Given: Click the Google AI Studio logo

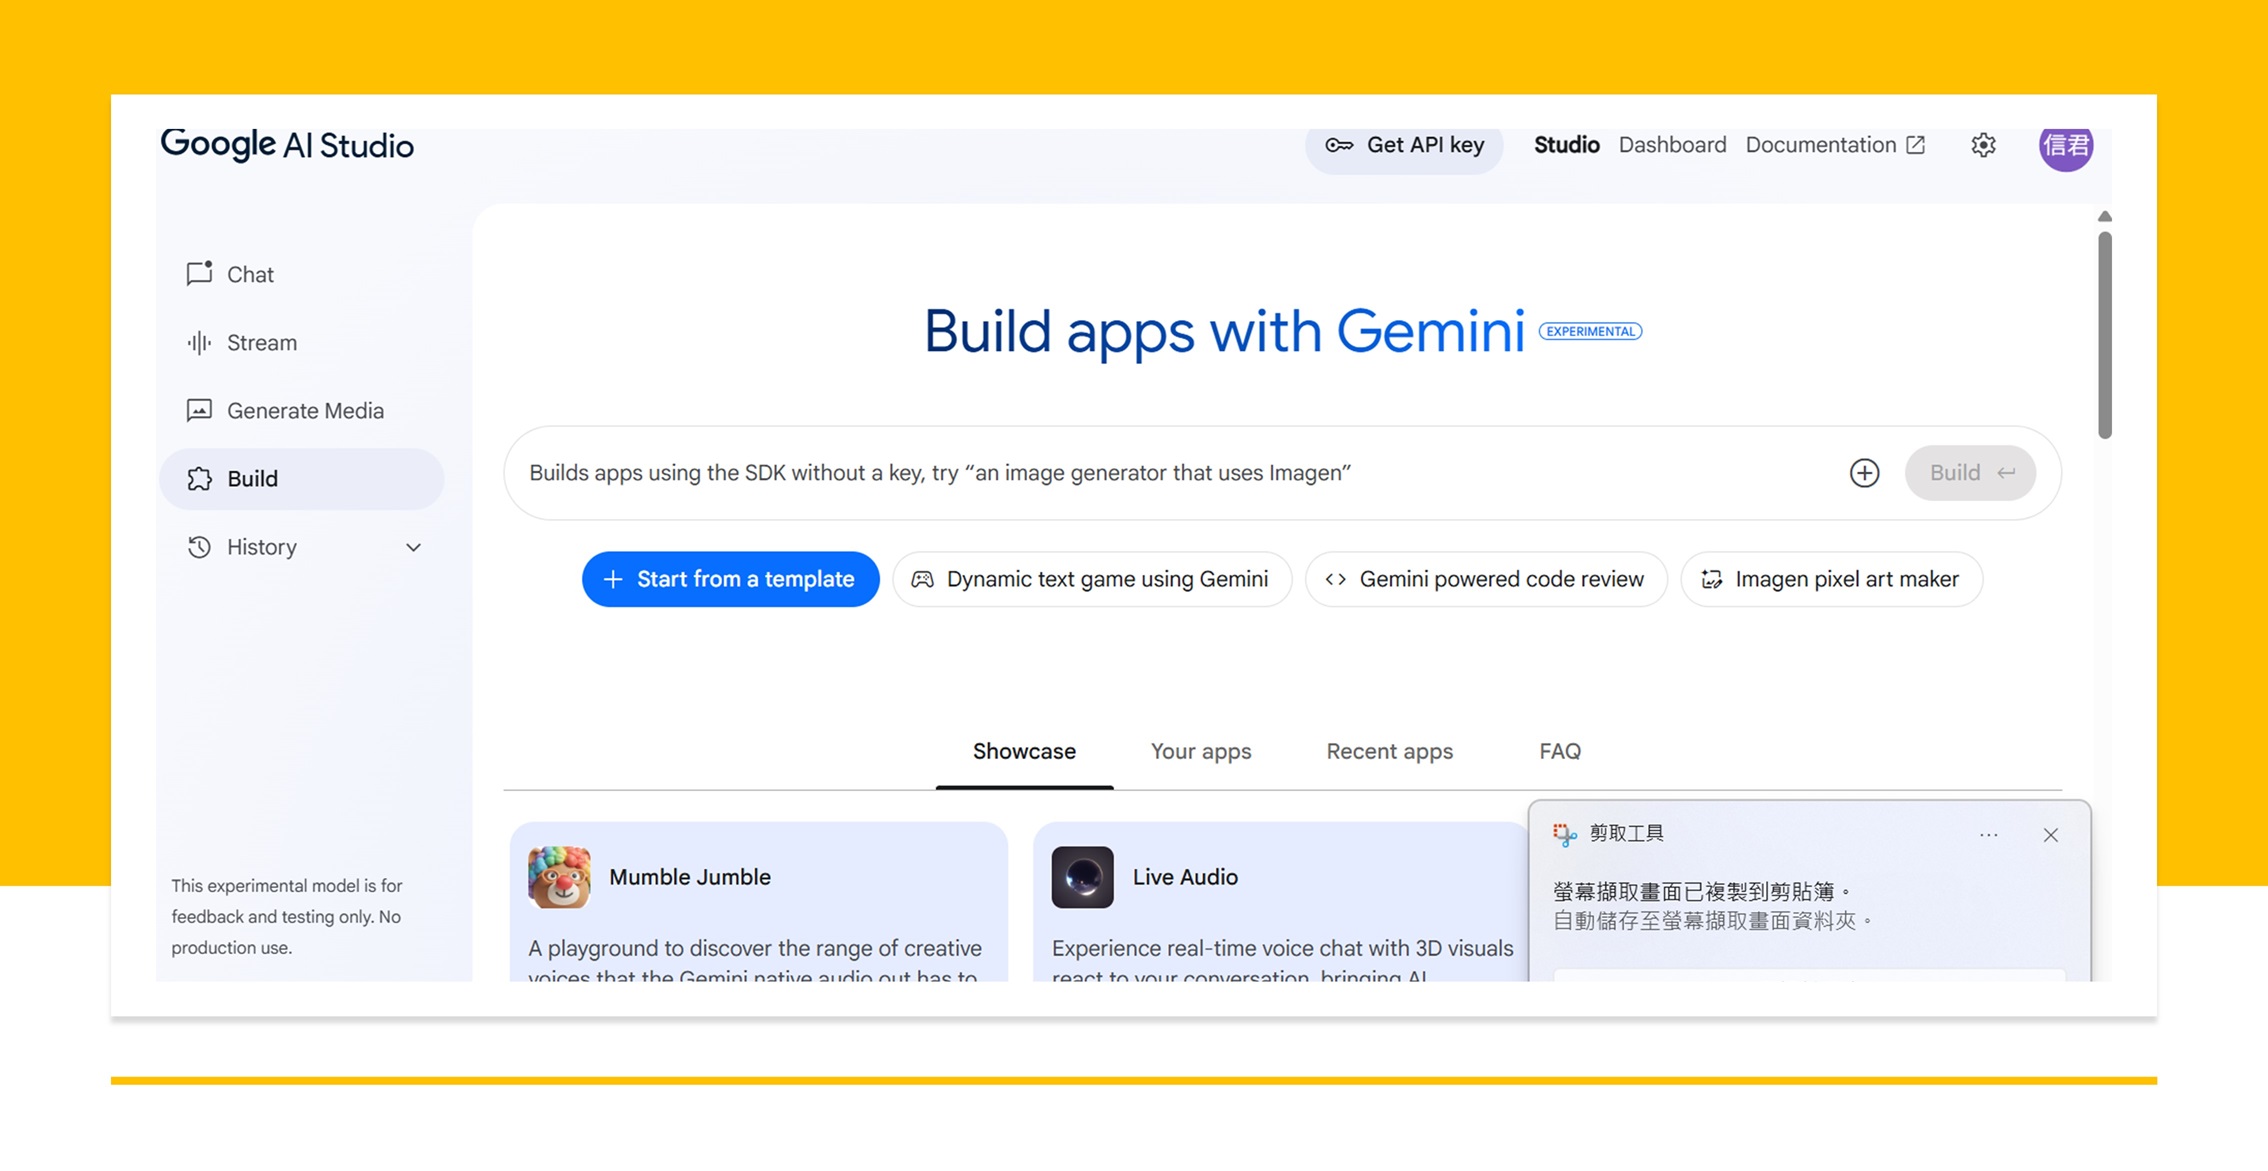Looking at the screenshot, I should [x=287, y=145].
